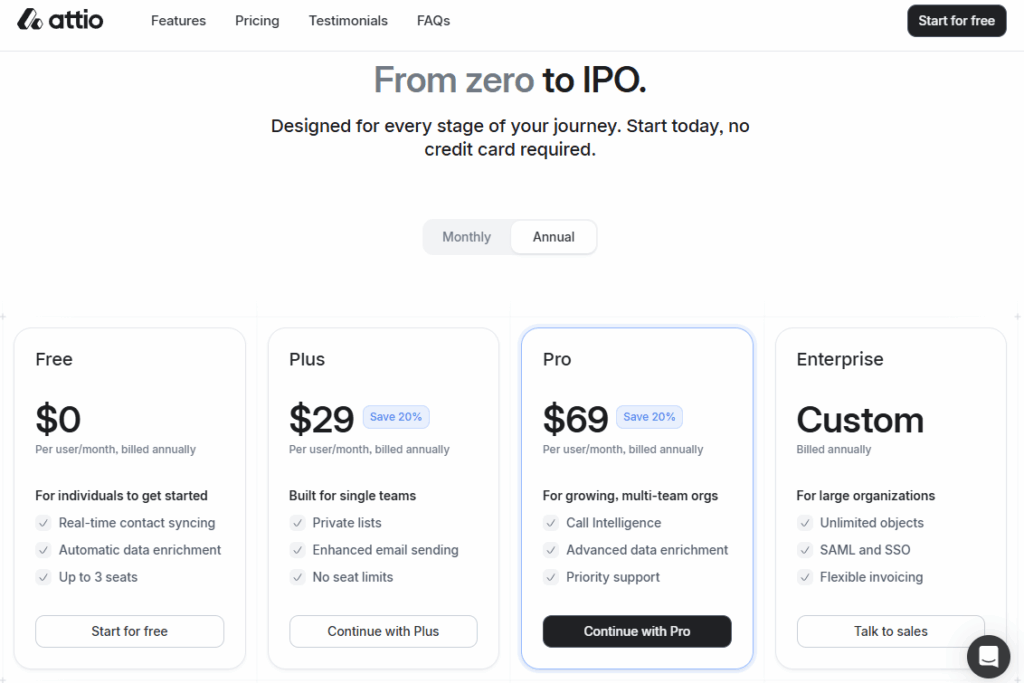1024x683 pixels.
Task: Click the checkmark next to Private lists
Action: click(297, 522)
